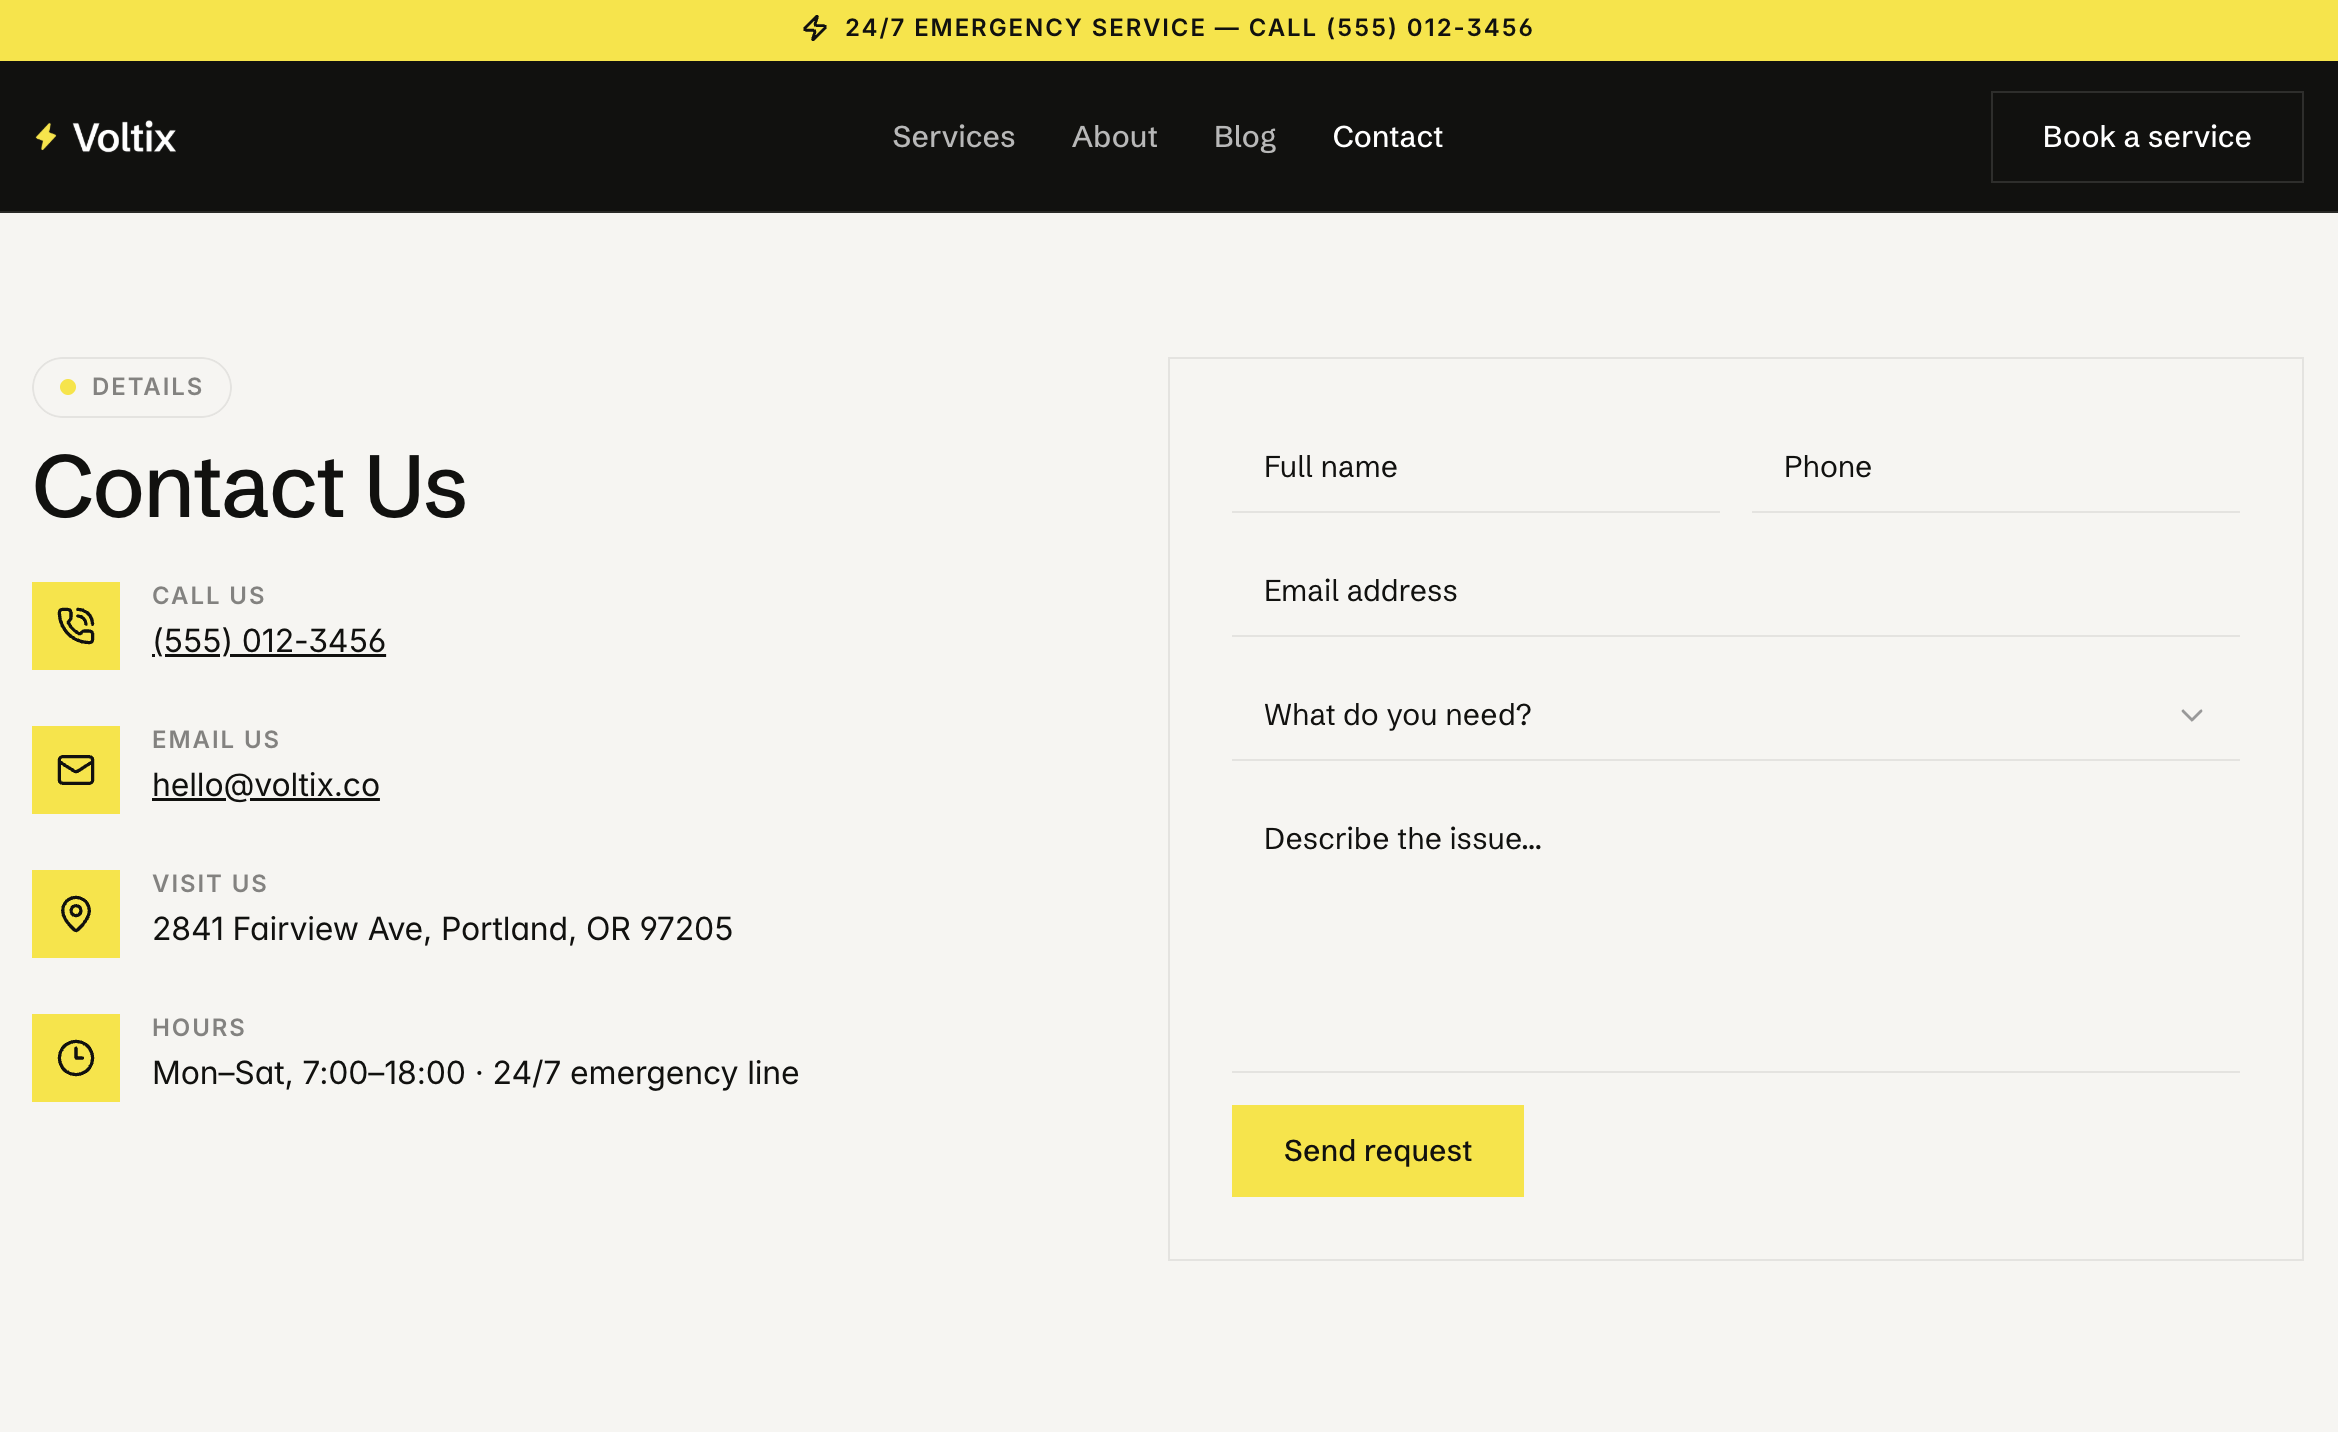Click the Contact Us heading

point(249,487)
